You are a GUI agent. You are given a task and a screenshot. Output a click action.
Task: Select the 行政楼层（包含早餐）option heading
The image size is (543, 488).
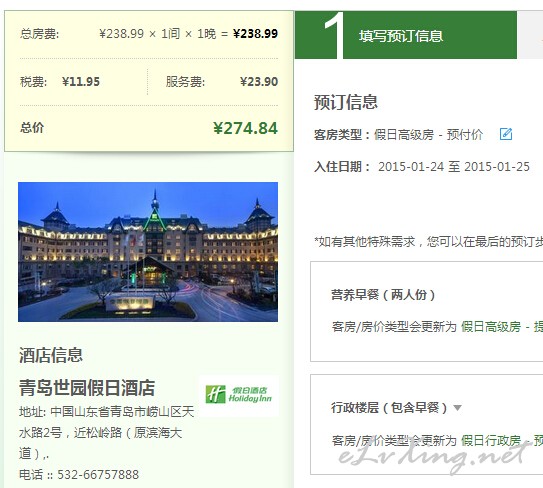(390, 408)
